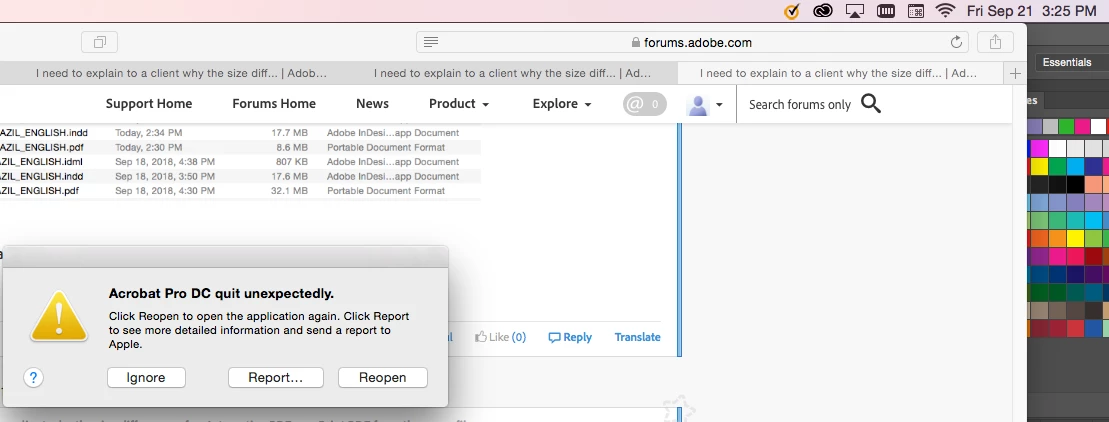Click the '17.7 MB' file size entry

pos(289,133)
